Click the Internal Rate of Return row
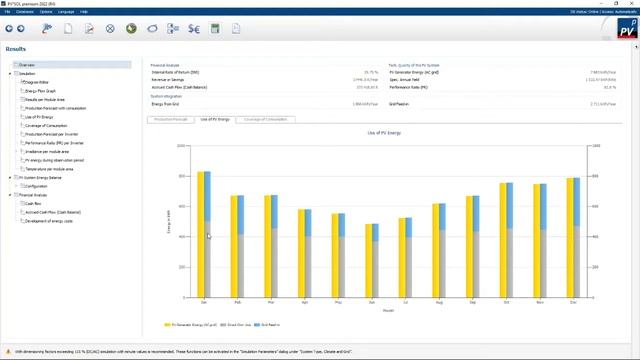 (264, 72)
